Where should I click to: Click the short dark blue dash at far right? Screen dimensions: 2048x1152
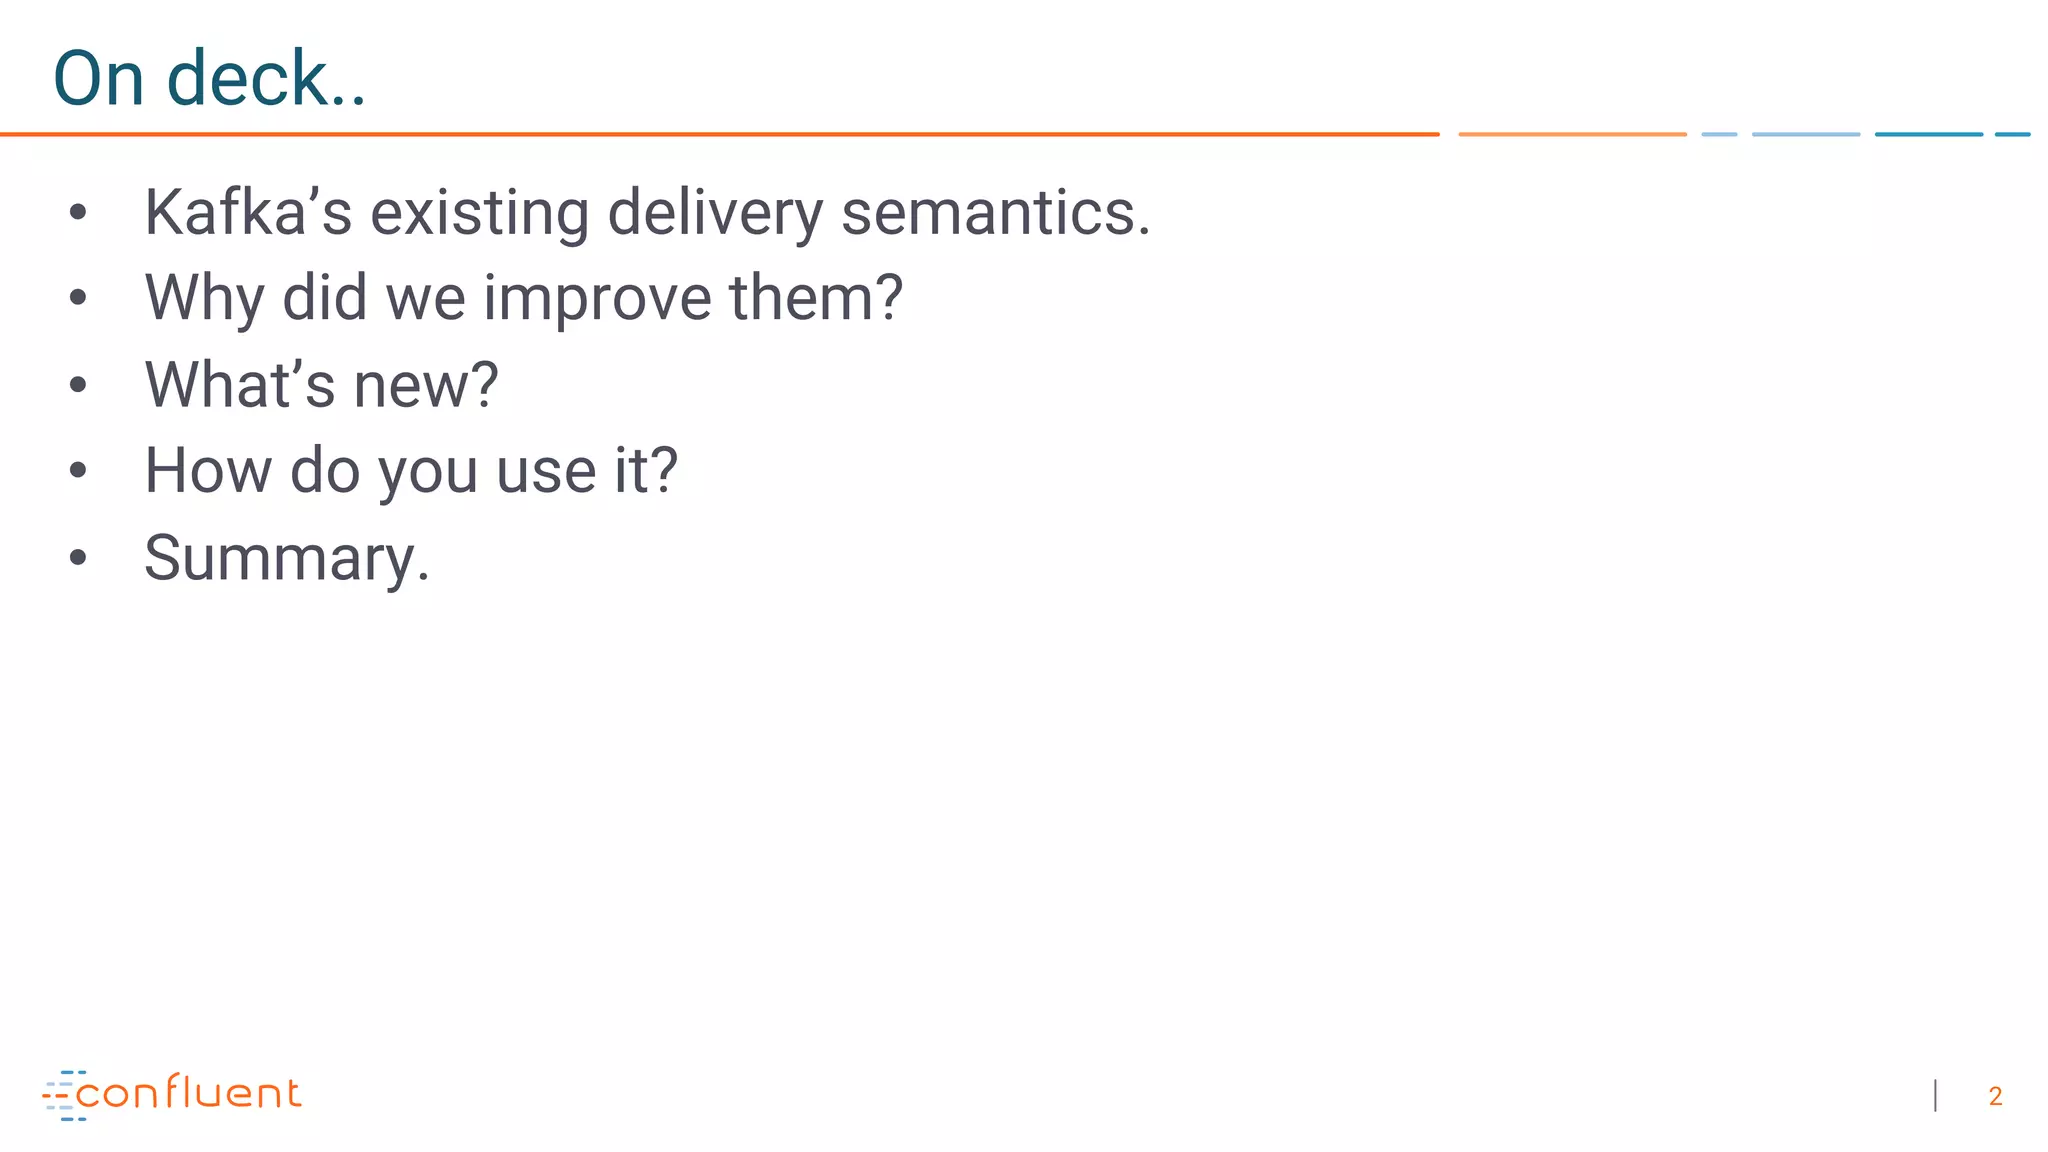tap(2012, 134)
